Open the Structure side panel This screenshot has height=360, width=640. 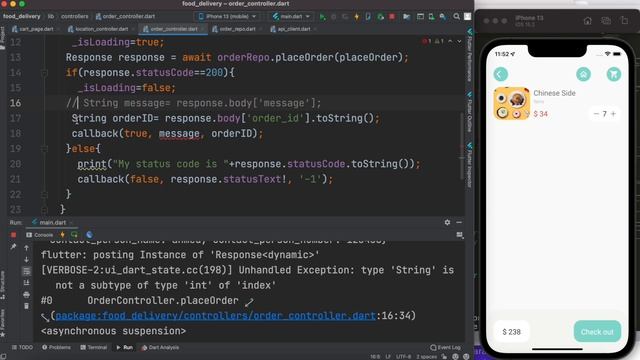pyautogui.click(x=3, y=285)
